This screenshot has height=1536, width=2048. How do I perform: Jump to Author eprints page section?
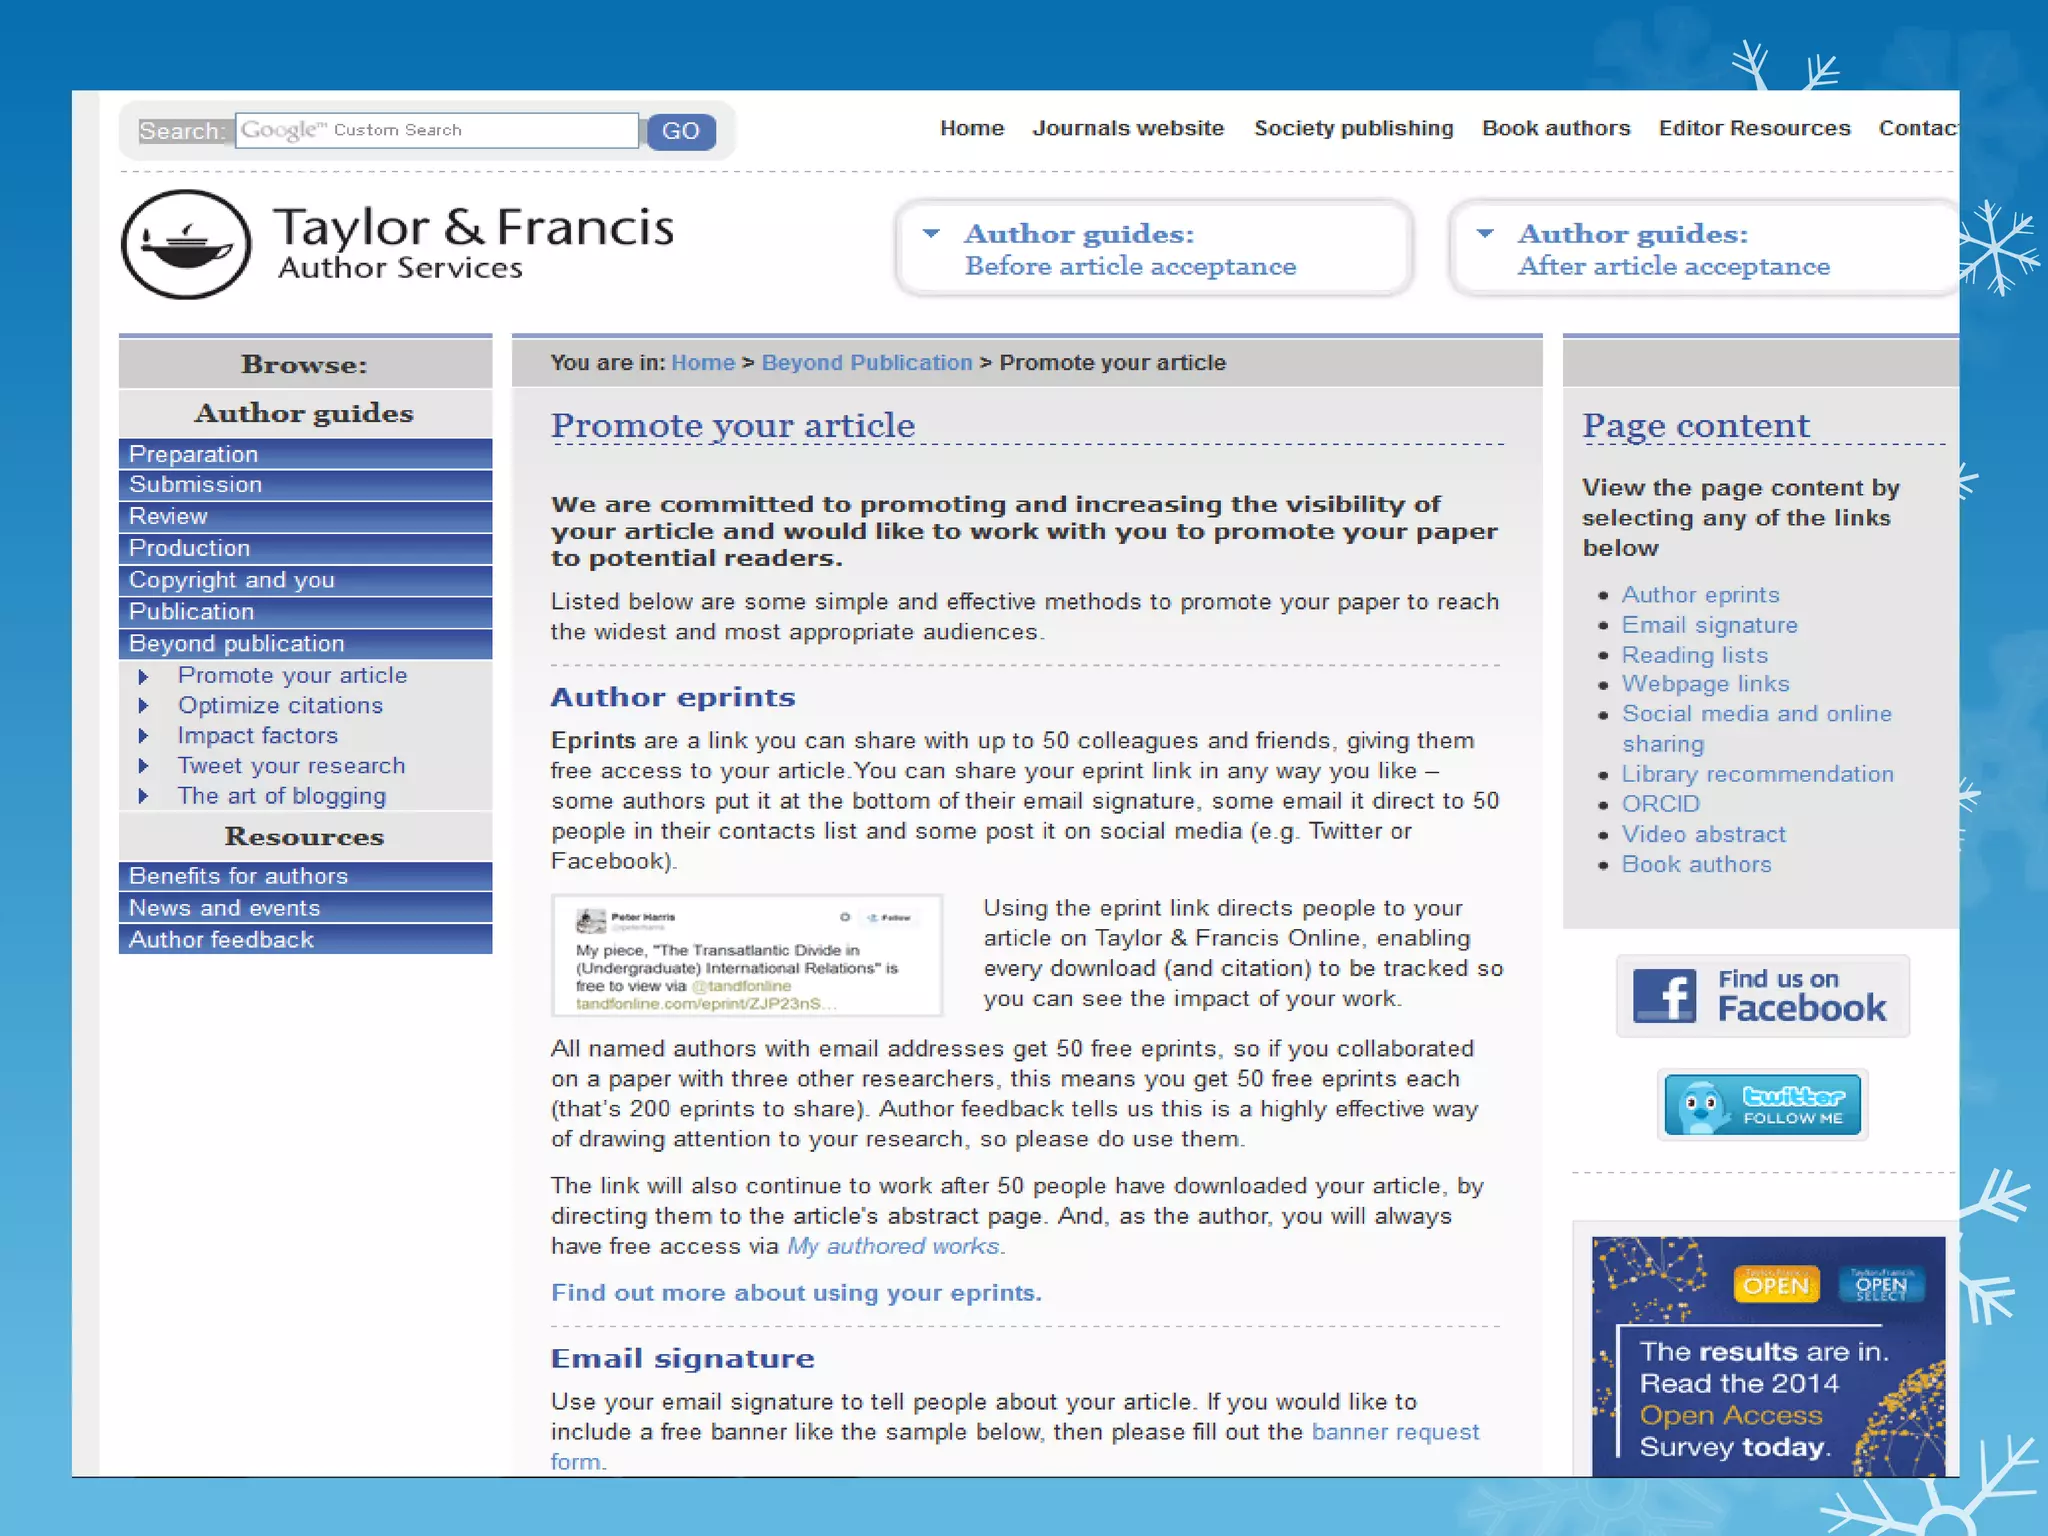1700,595
